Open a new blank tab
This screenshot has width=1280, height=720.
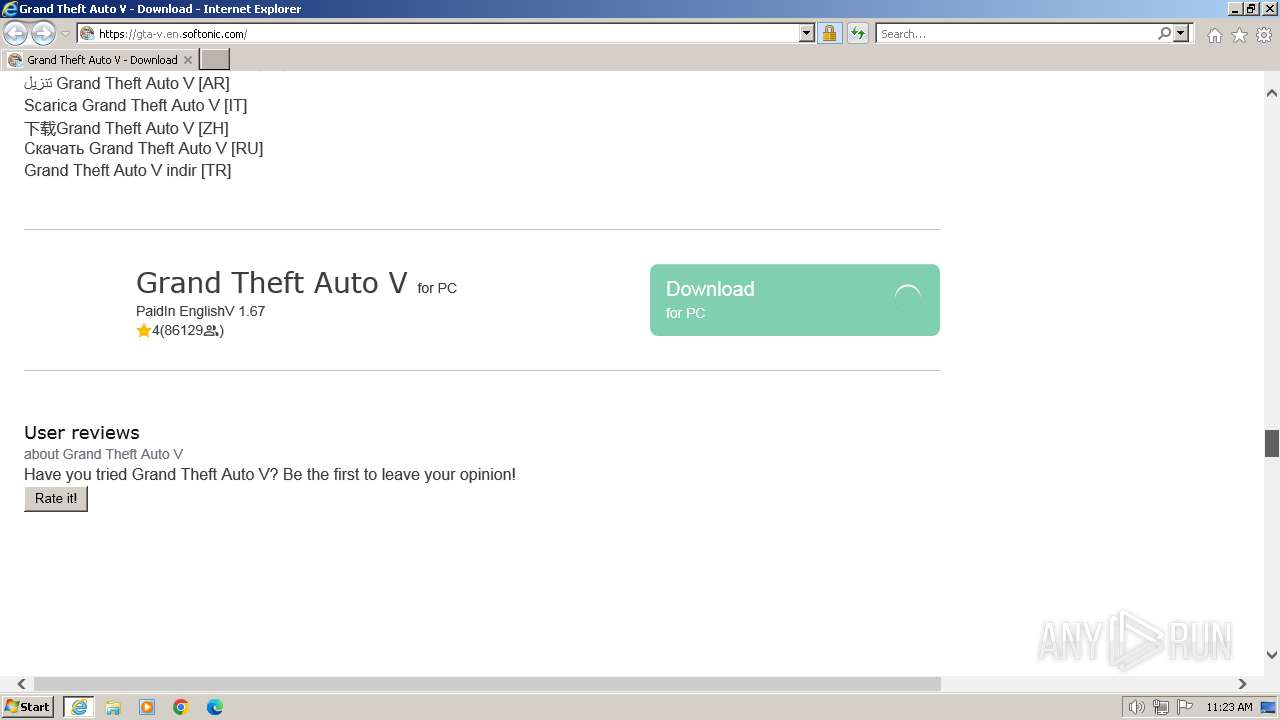tap(215, 60)
